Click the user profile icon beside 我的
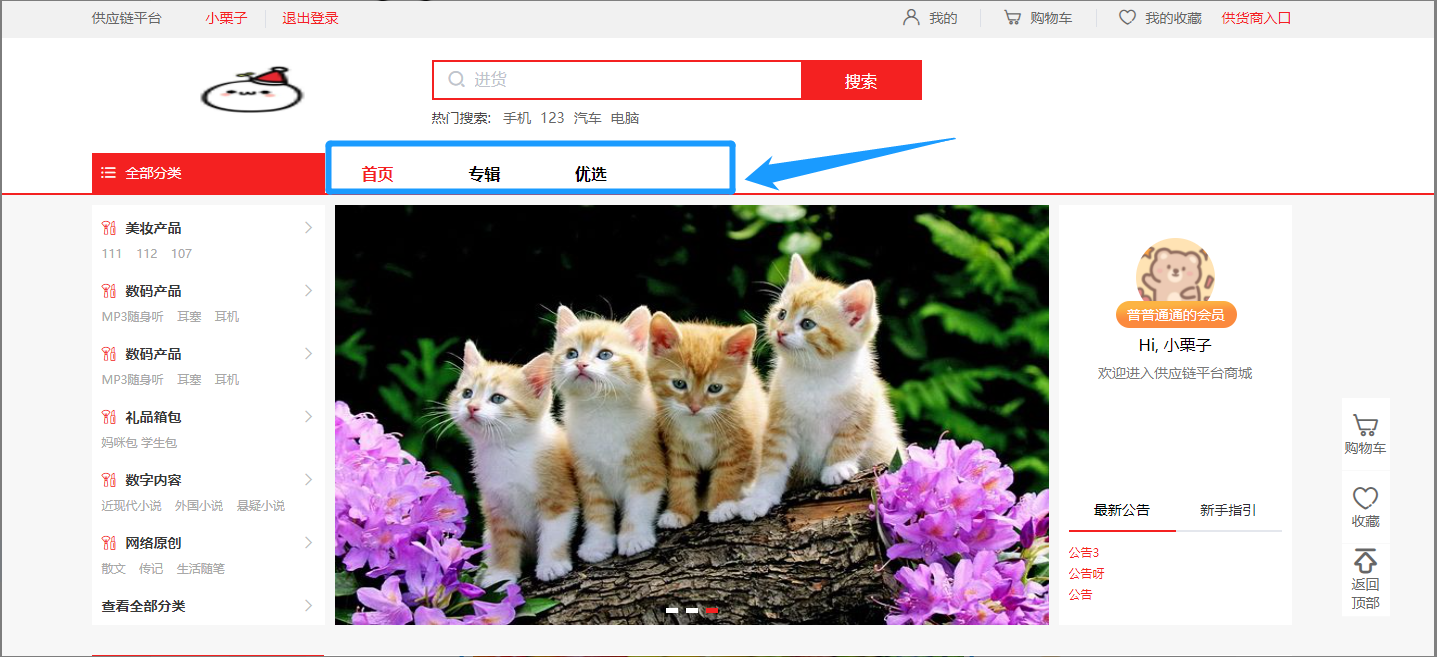1437x657 pixels. [911, 18]
